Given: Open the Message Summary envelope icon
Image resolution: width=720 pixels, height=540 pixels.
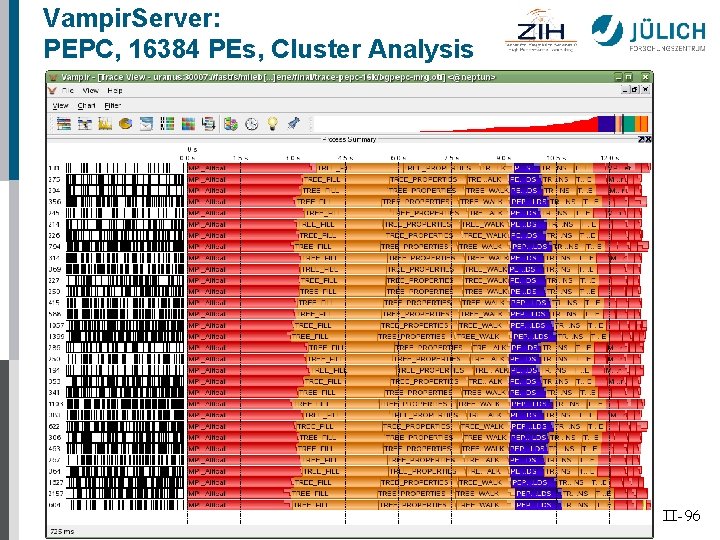Looking at the screenshot, I should pyautogui.click(x=146, y=124).
